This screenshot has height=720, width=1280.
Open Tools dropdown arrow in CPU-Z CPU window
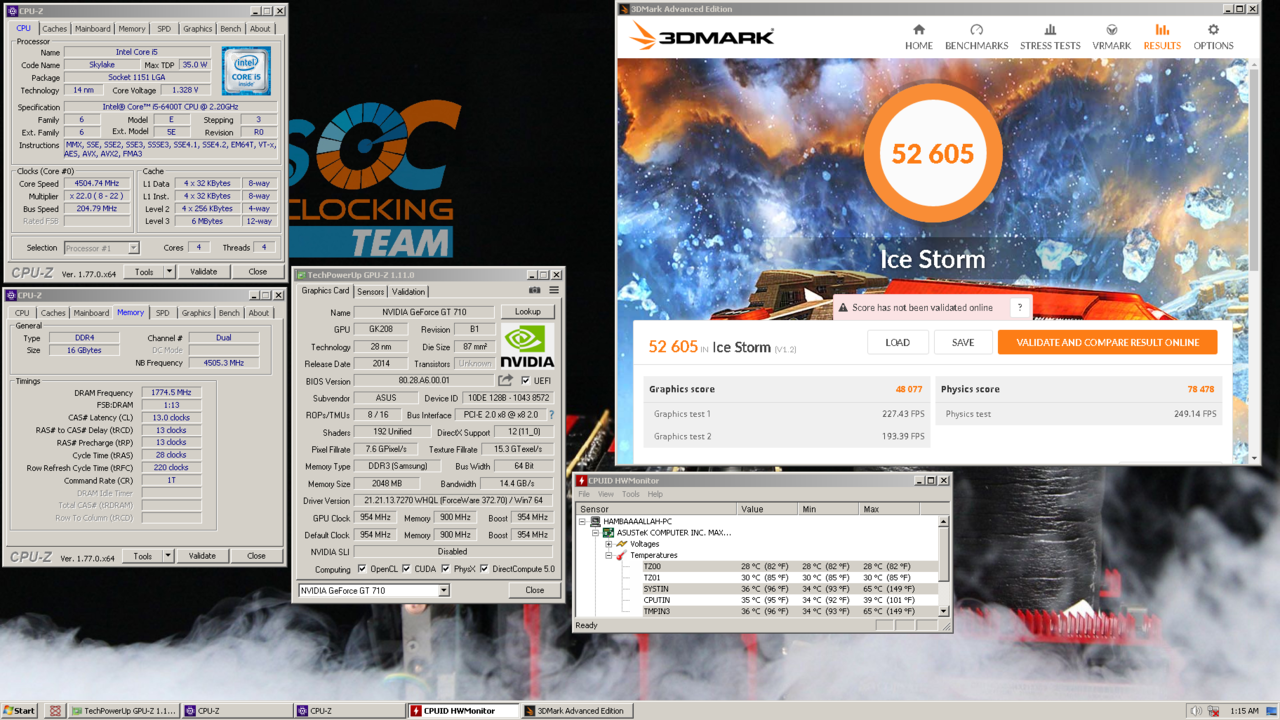point(169,272)
